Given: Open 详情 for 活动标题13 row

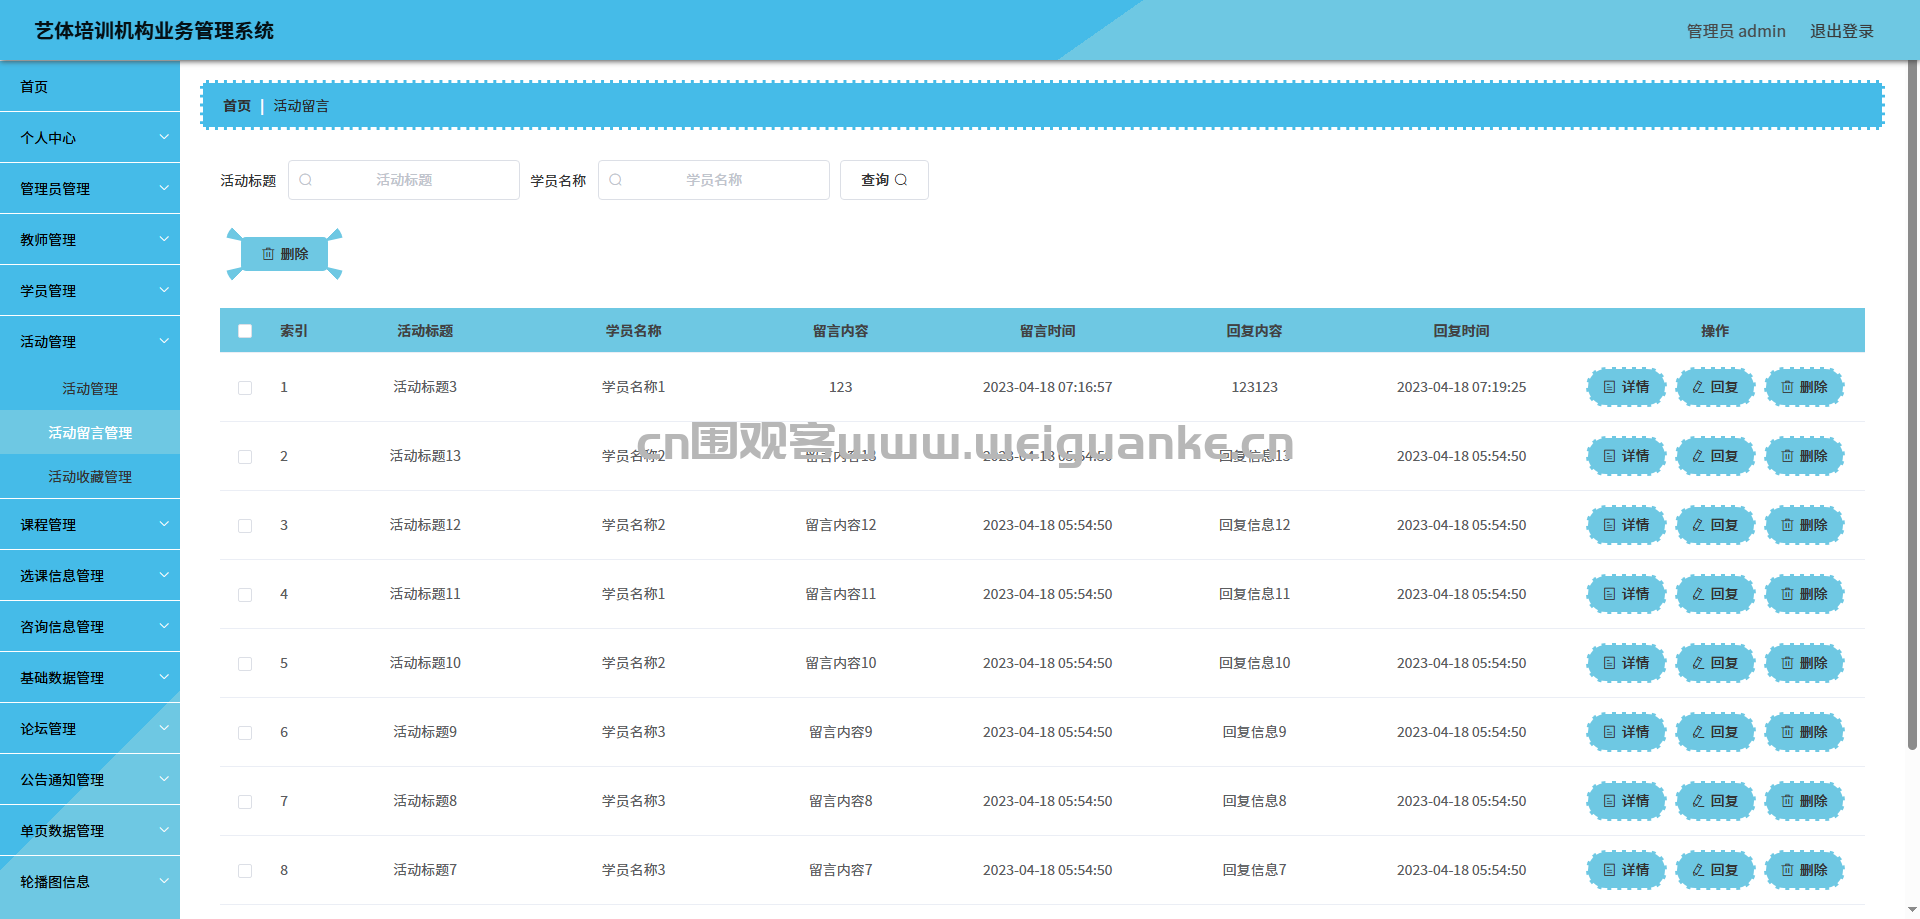Looking at the screenshot, I should coord(1626,456).
